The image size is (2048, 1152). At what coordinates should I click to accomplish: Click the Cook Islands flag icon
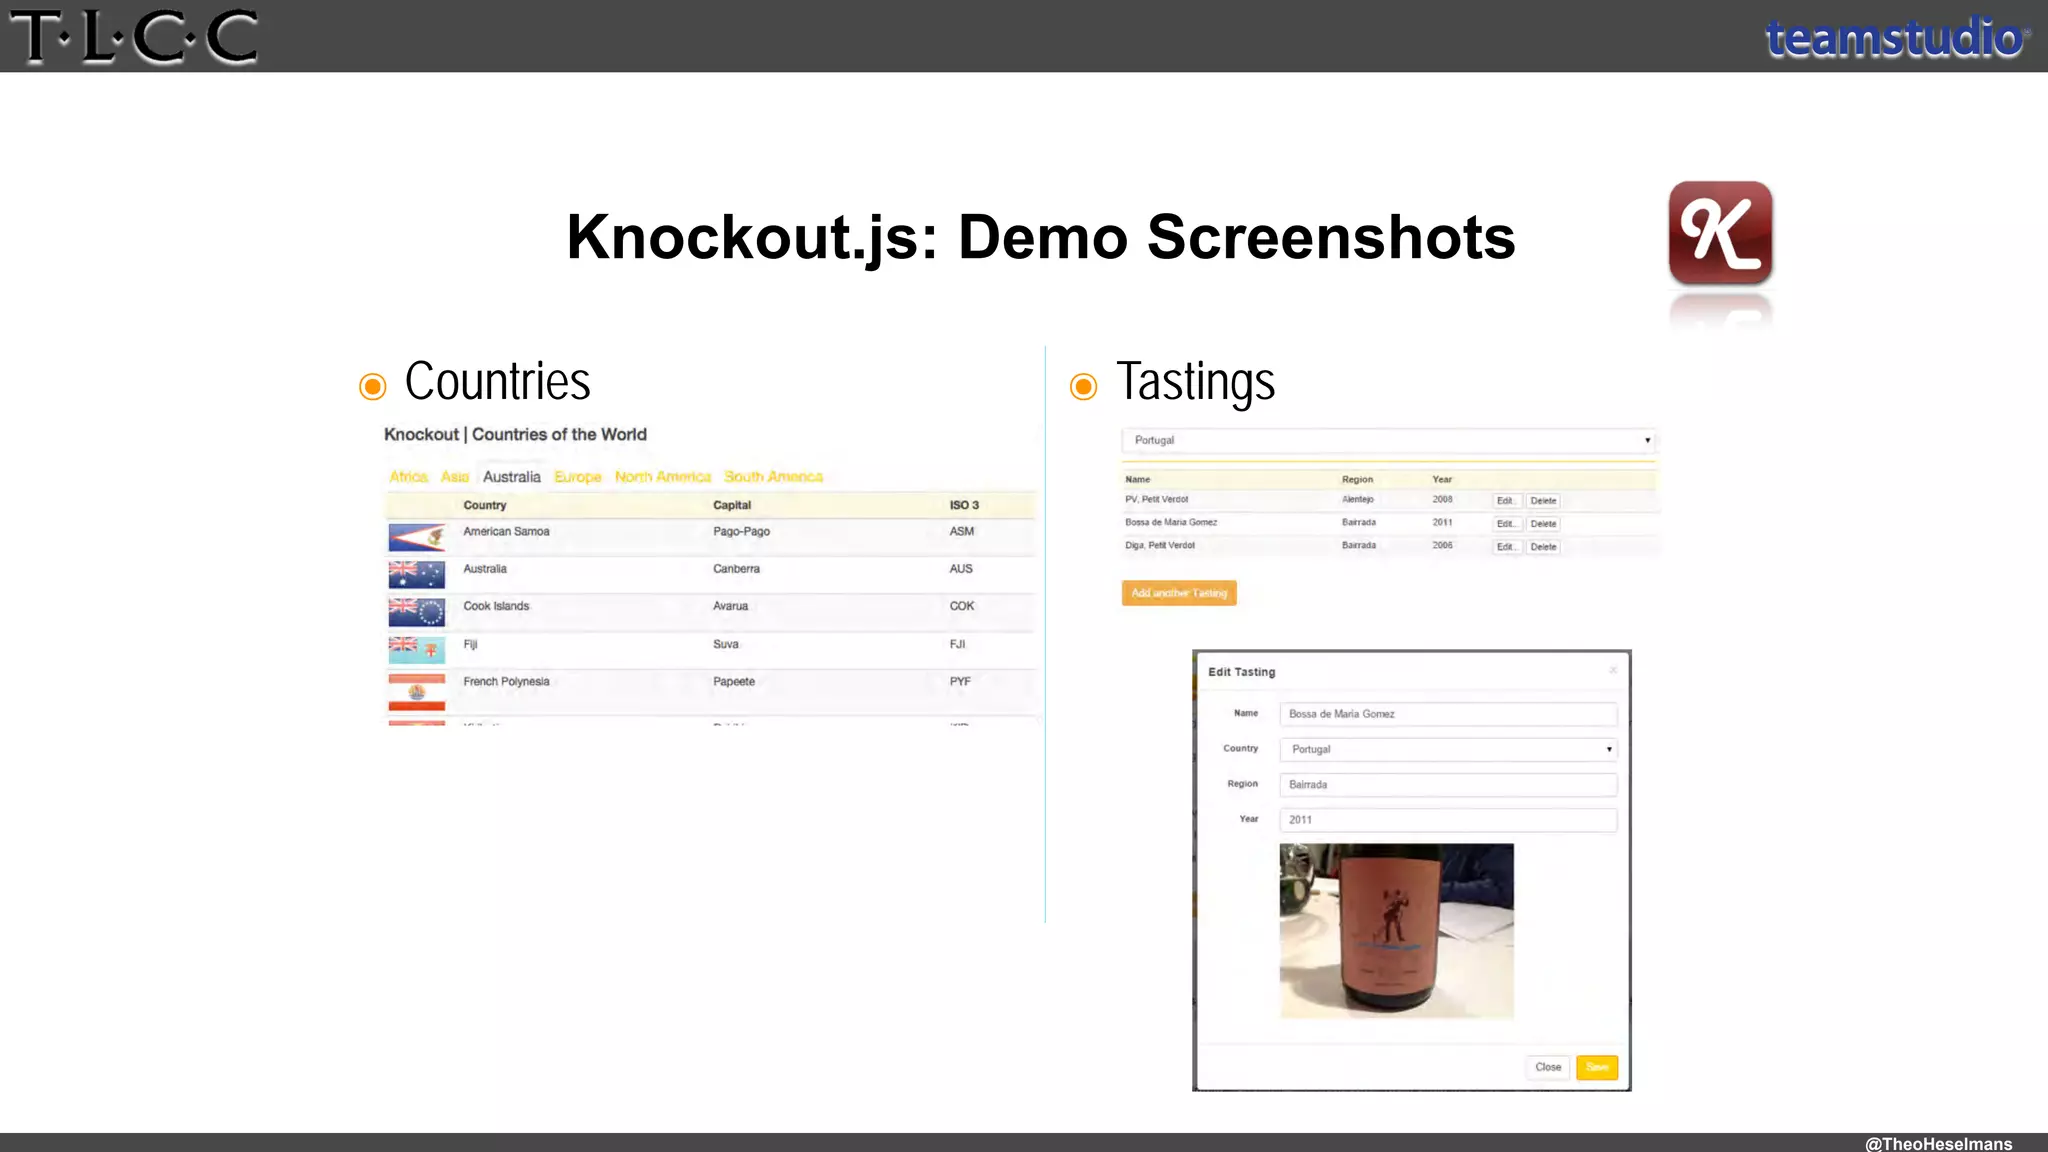point(416,612)
